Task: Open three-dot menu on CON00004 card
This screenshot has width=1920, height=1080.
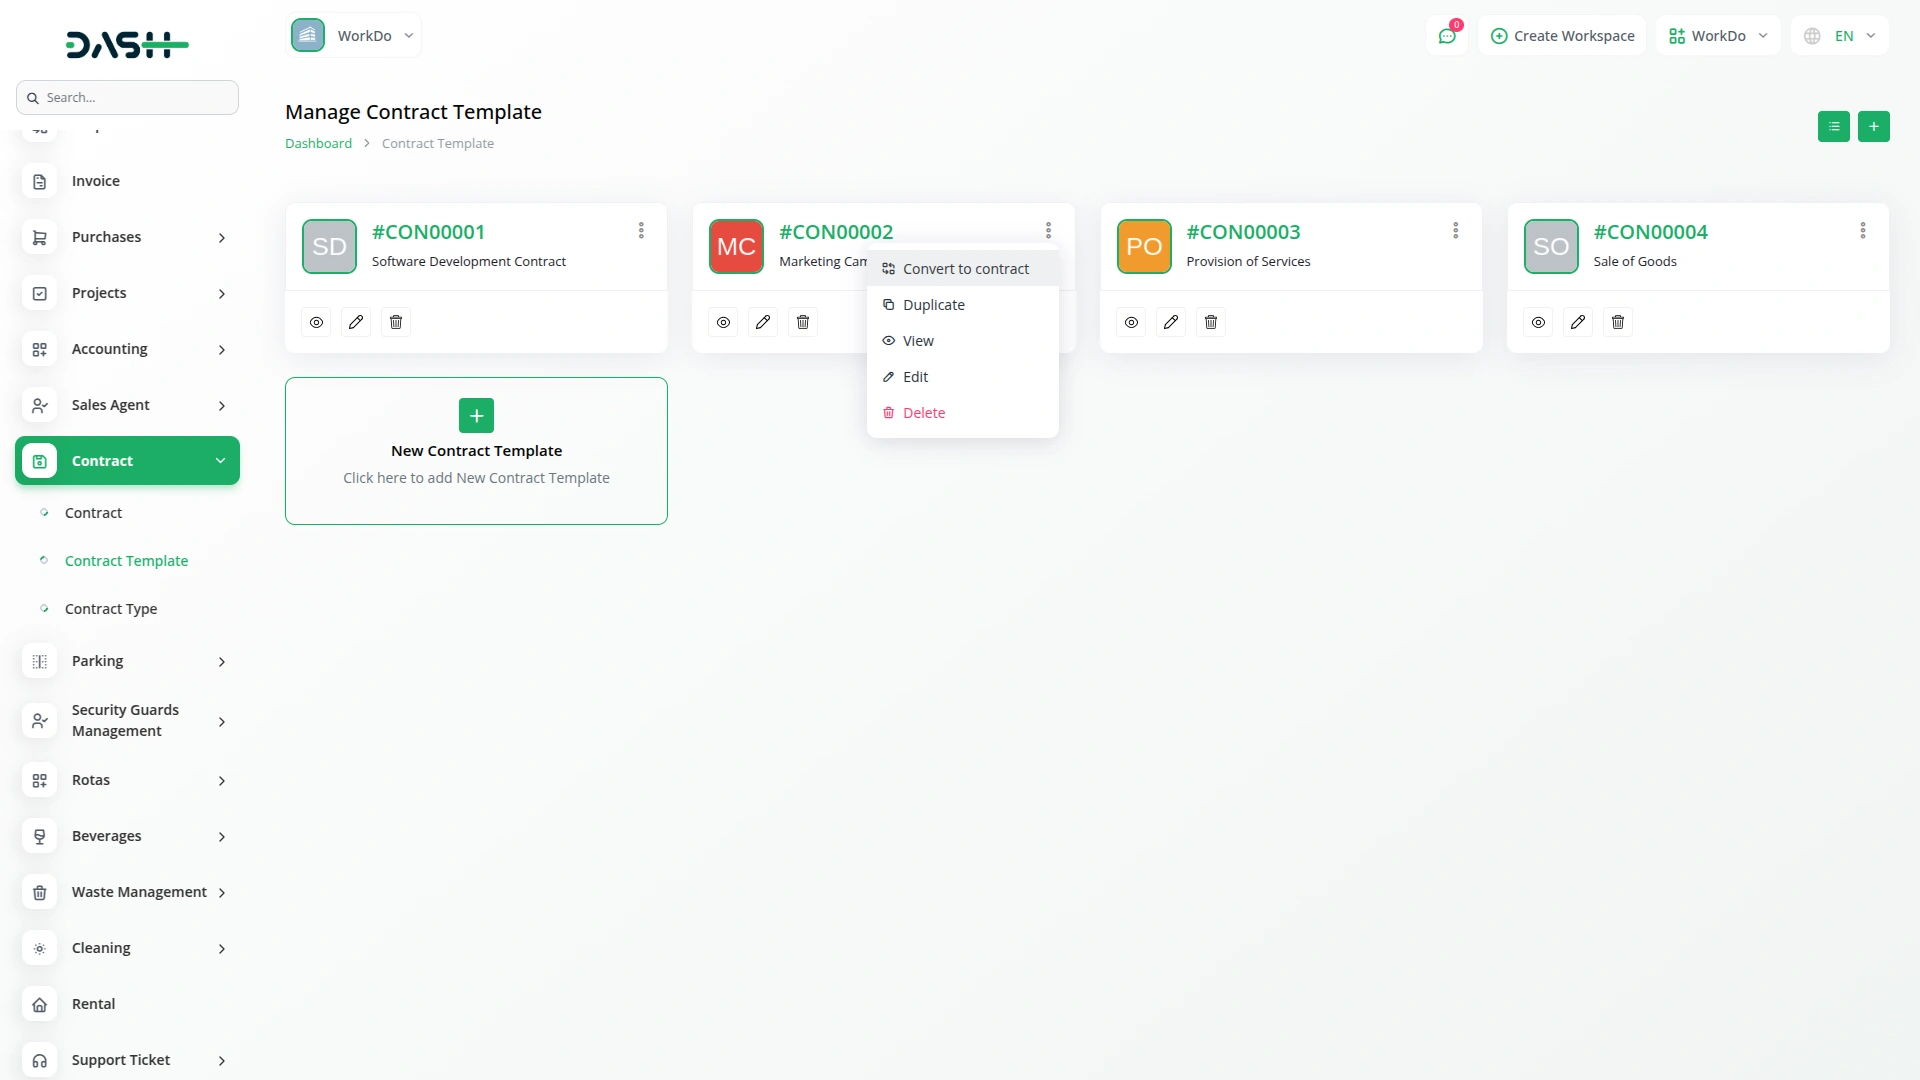Action: coord(1862,231)
